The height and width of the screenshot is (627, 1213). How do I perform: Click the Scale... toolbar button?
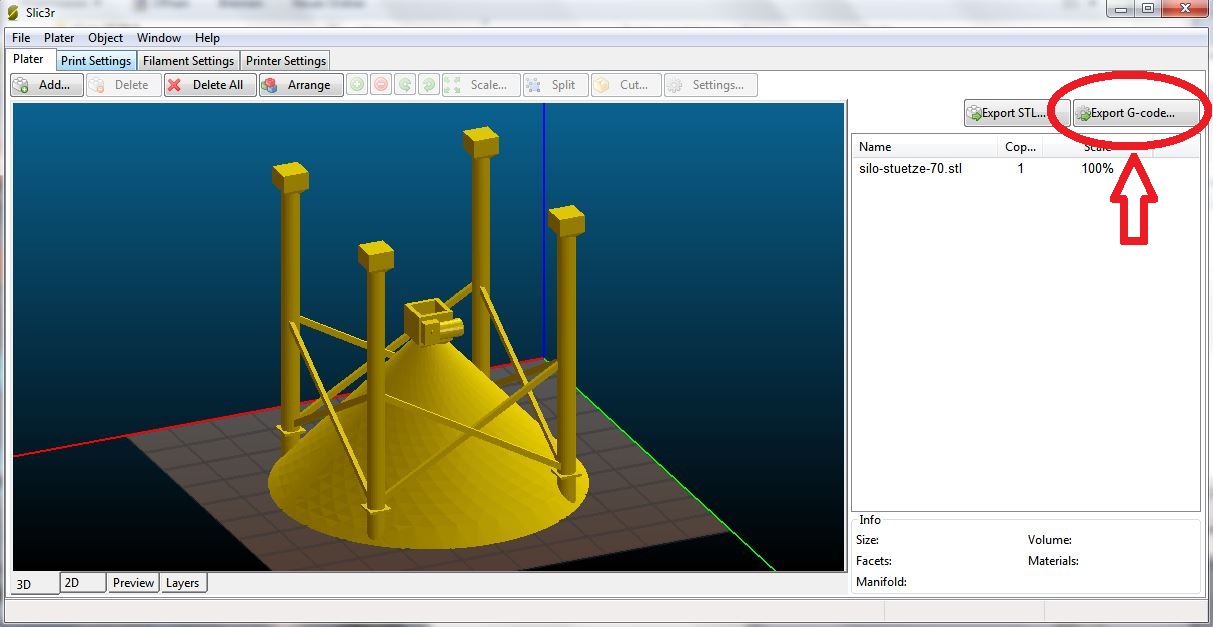[x=480, y=85]
